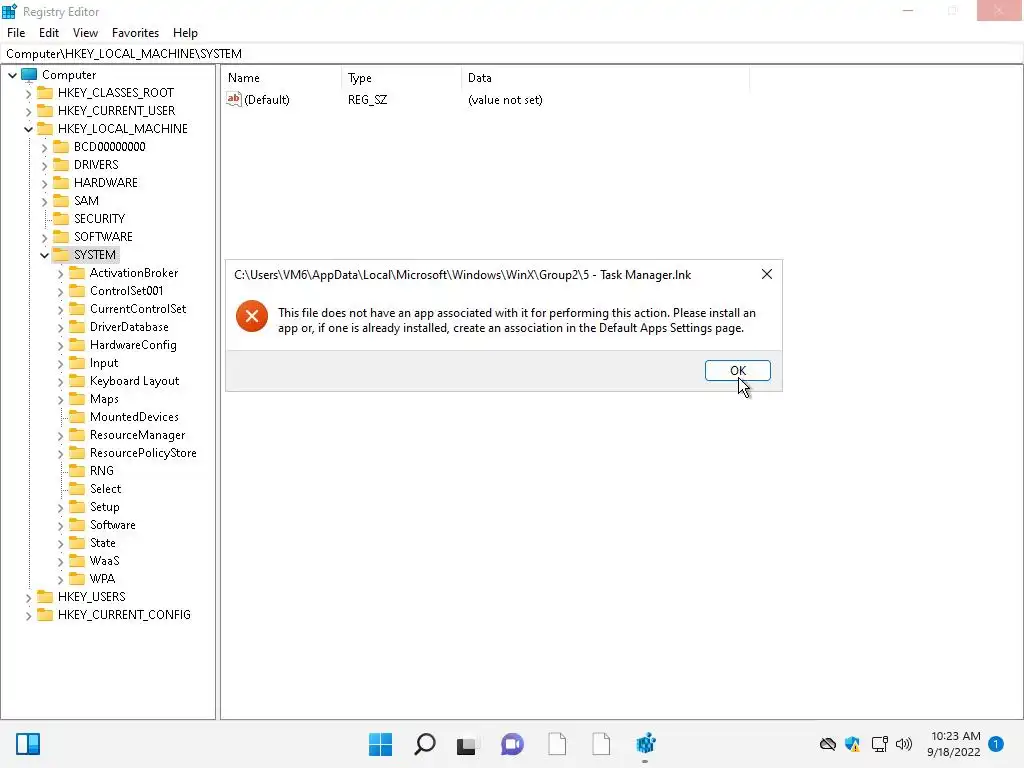Click the registry path address bar
The image size is (1024, 768).
[511, 54]
